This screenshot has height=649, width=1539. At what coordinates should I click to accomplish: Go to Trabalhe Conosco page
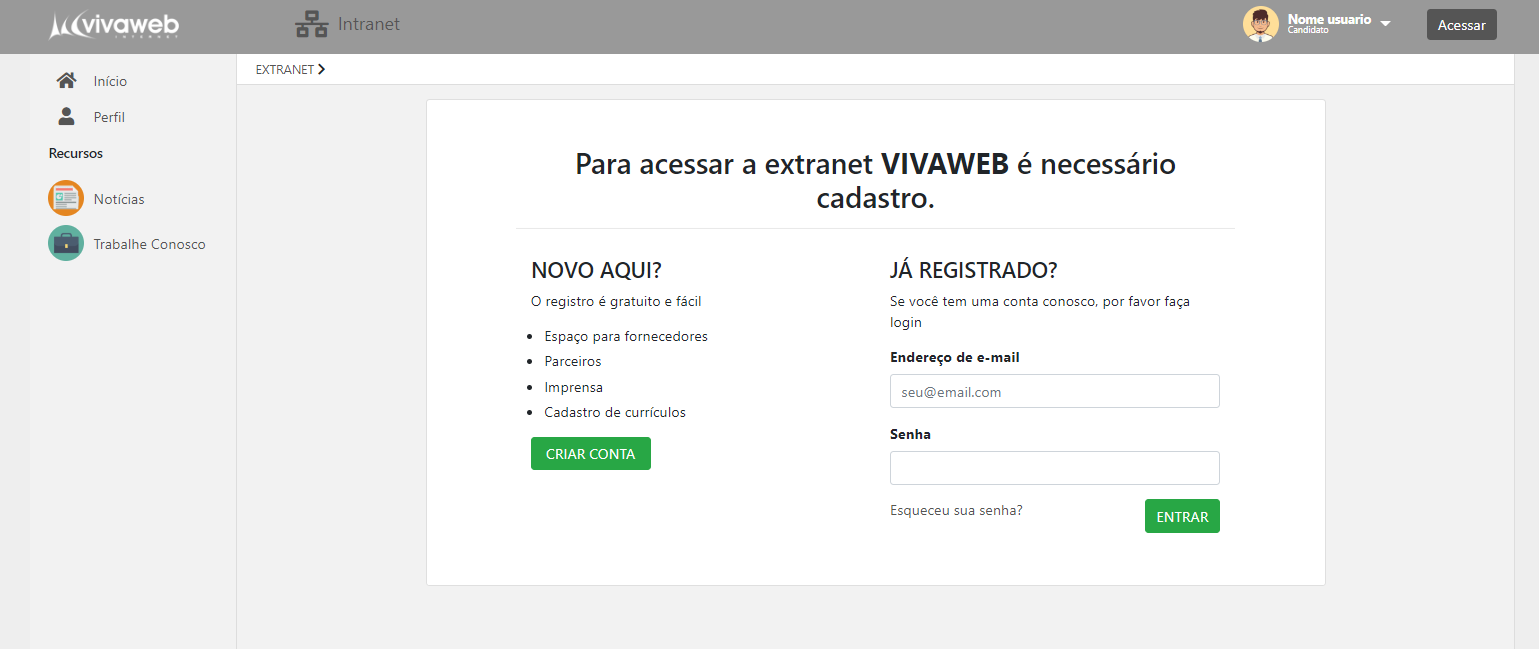click(x=149, y=244)
